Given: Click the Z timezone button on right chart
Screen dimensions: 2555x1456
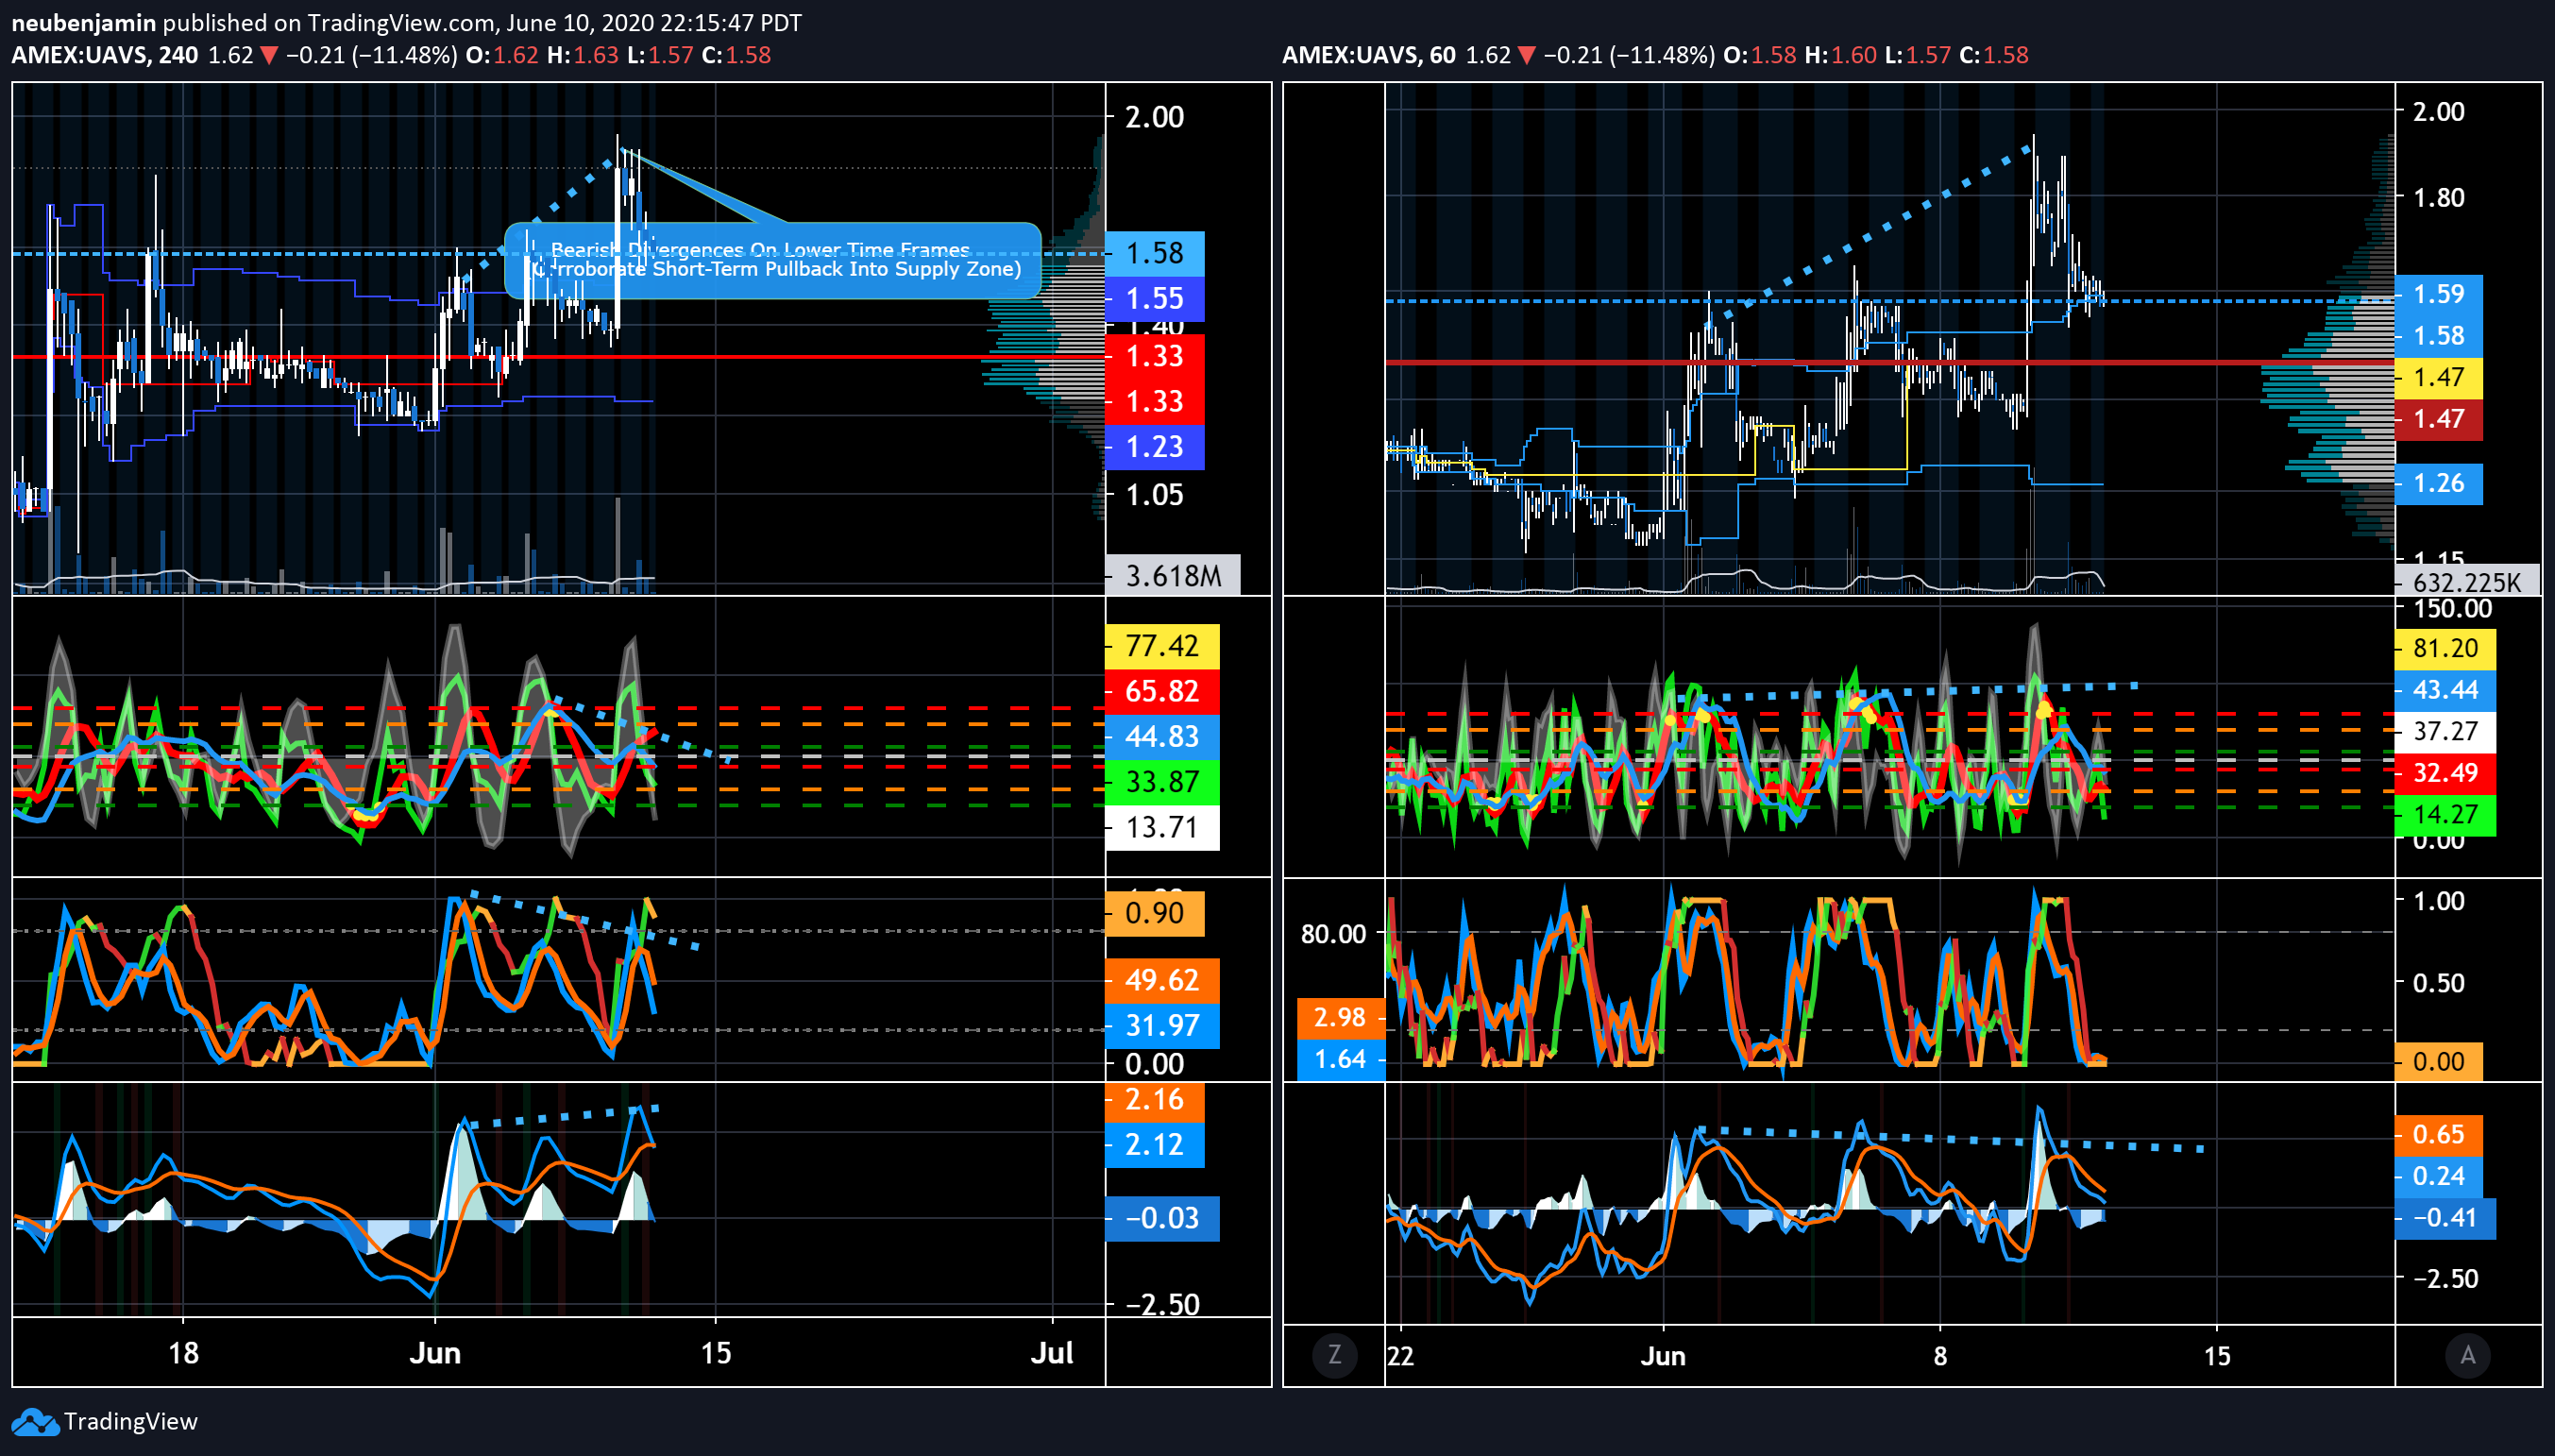Looking at the screenshot, I should point(1334,1355).
